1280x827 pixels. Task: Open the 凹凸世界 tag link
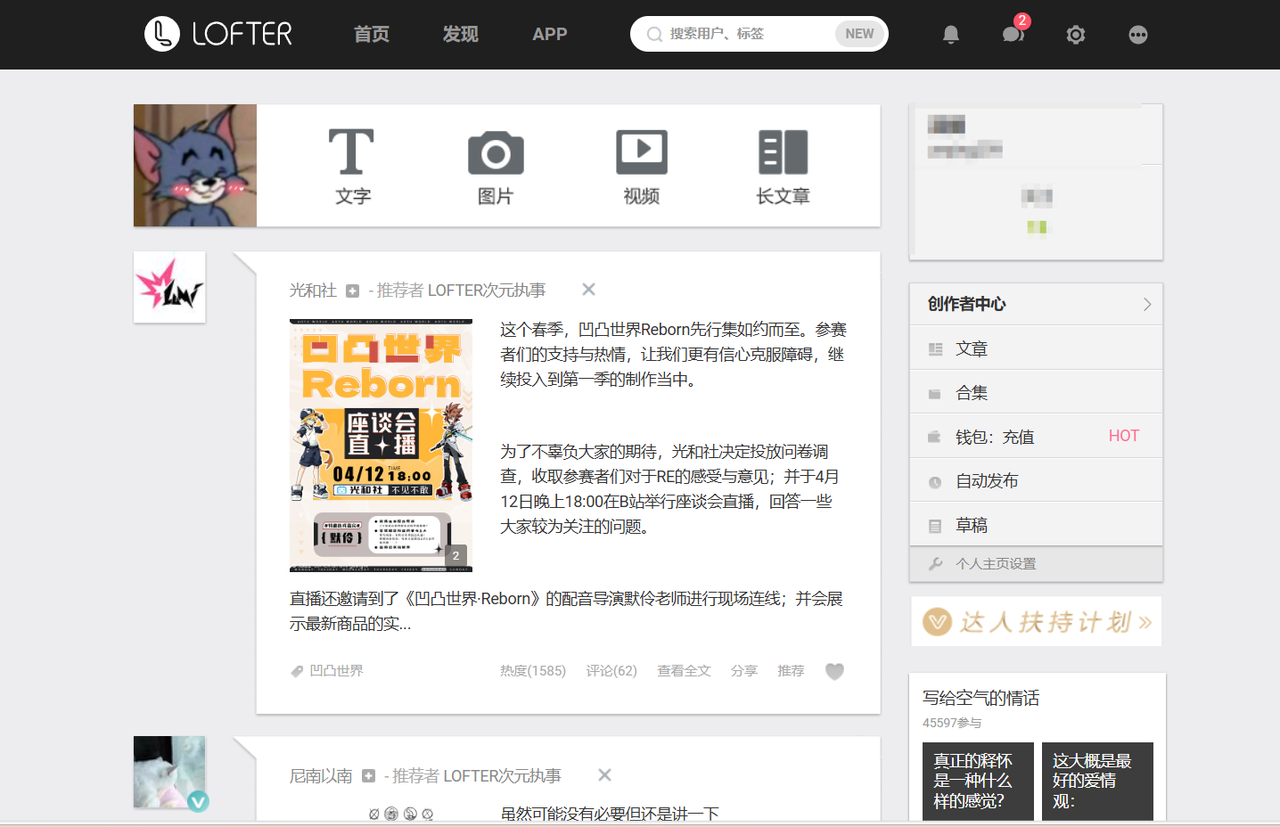(336, 671)
